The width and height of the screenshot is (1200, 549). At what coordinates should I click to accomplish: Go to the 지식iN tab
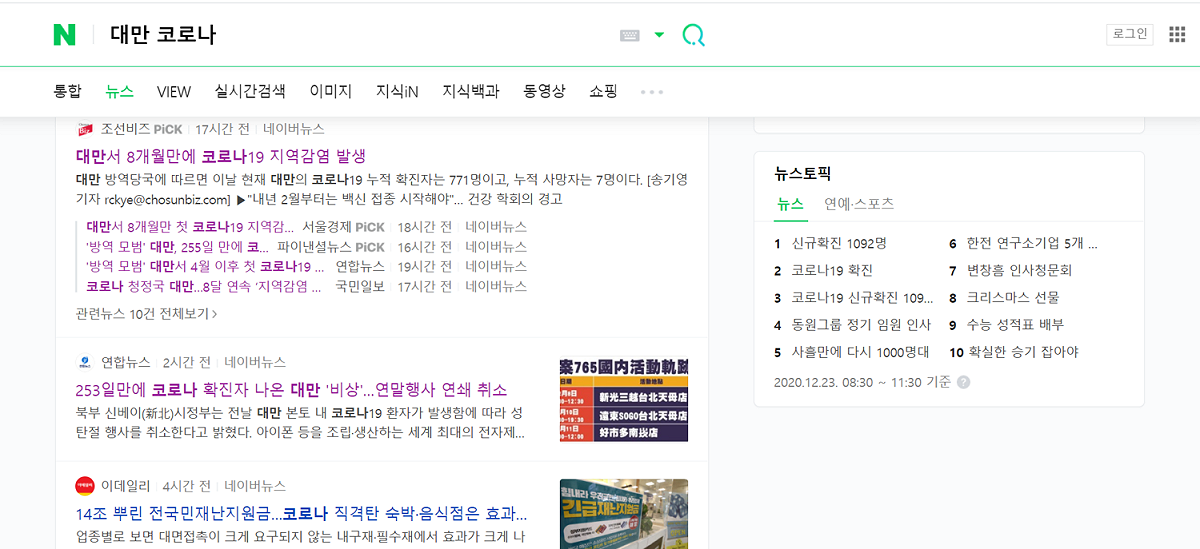pos(397,91)
